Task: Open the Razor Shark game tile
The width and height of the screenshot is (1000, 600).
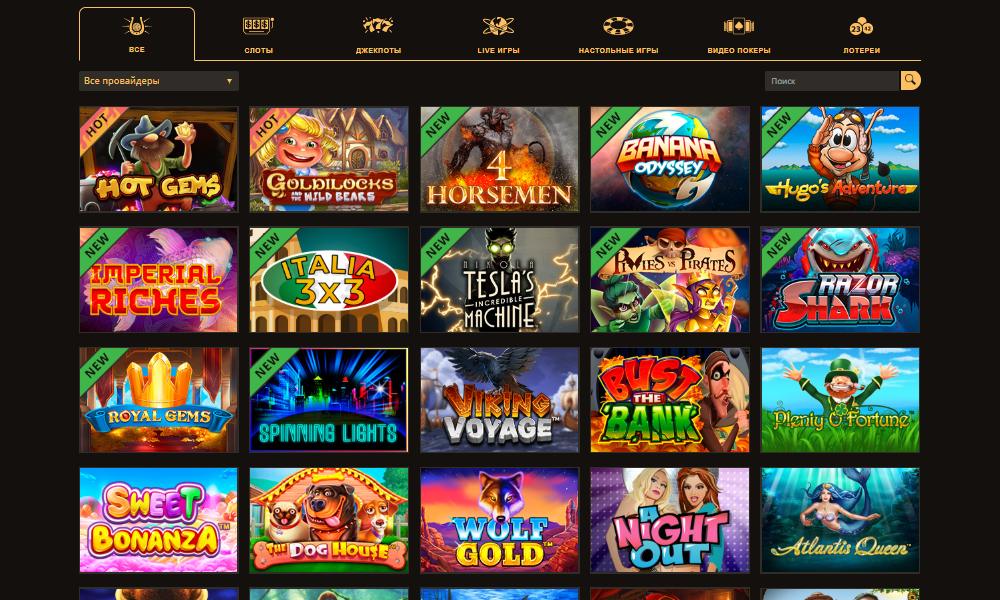Action: (840, 280)
